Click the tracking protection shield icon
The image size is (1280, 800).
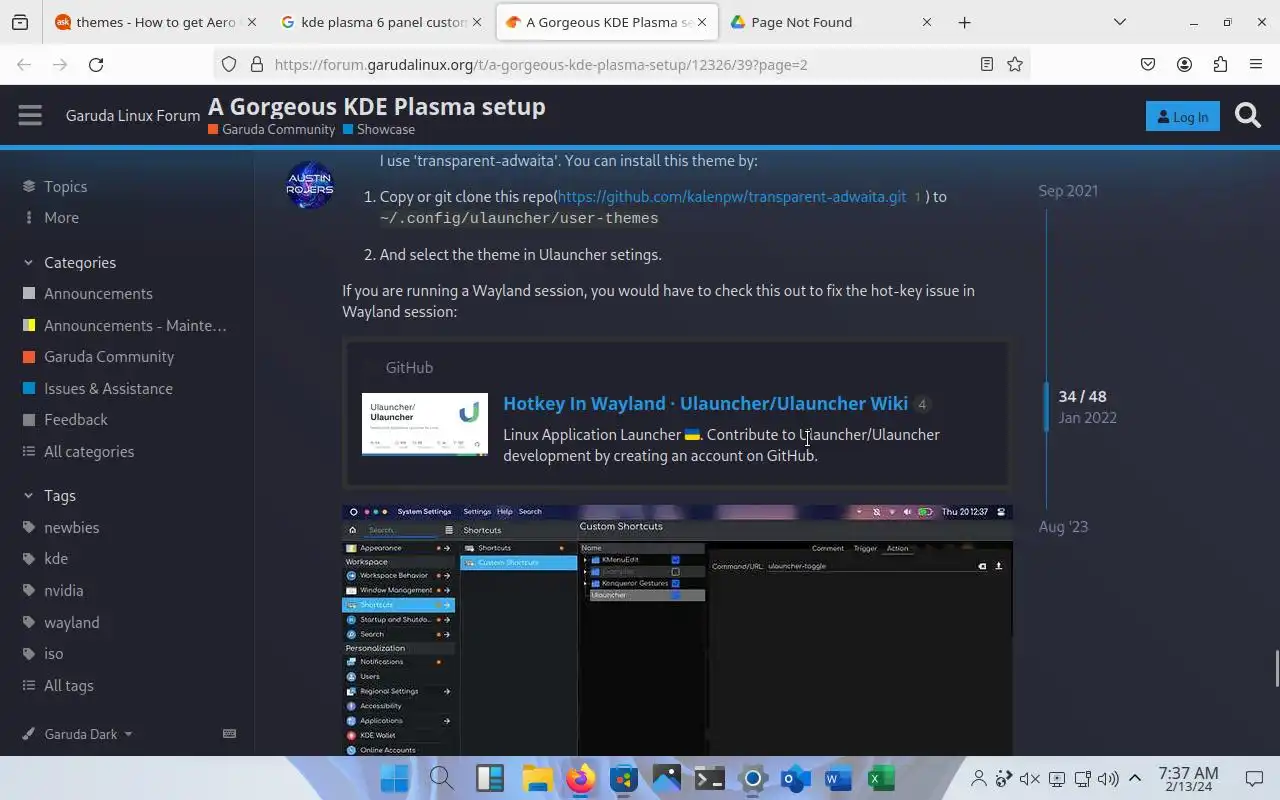[x=229, y=64]
